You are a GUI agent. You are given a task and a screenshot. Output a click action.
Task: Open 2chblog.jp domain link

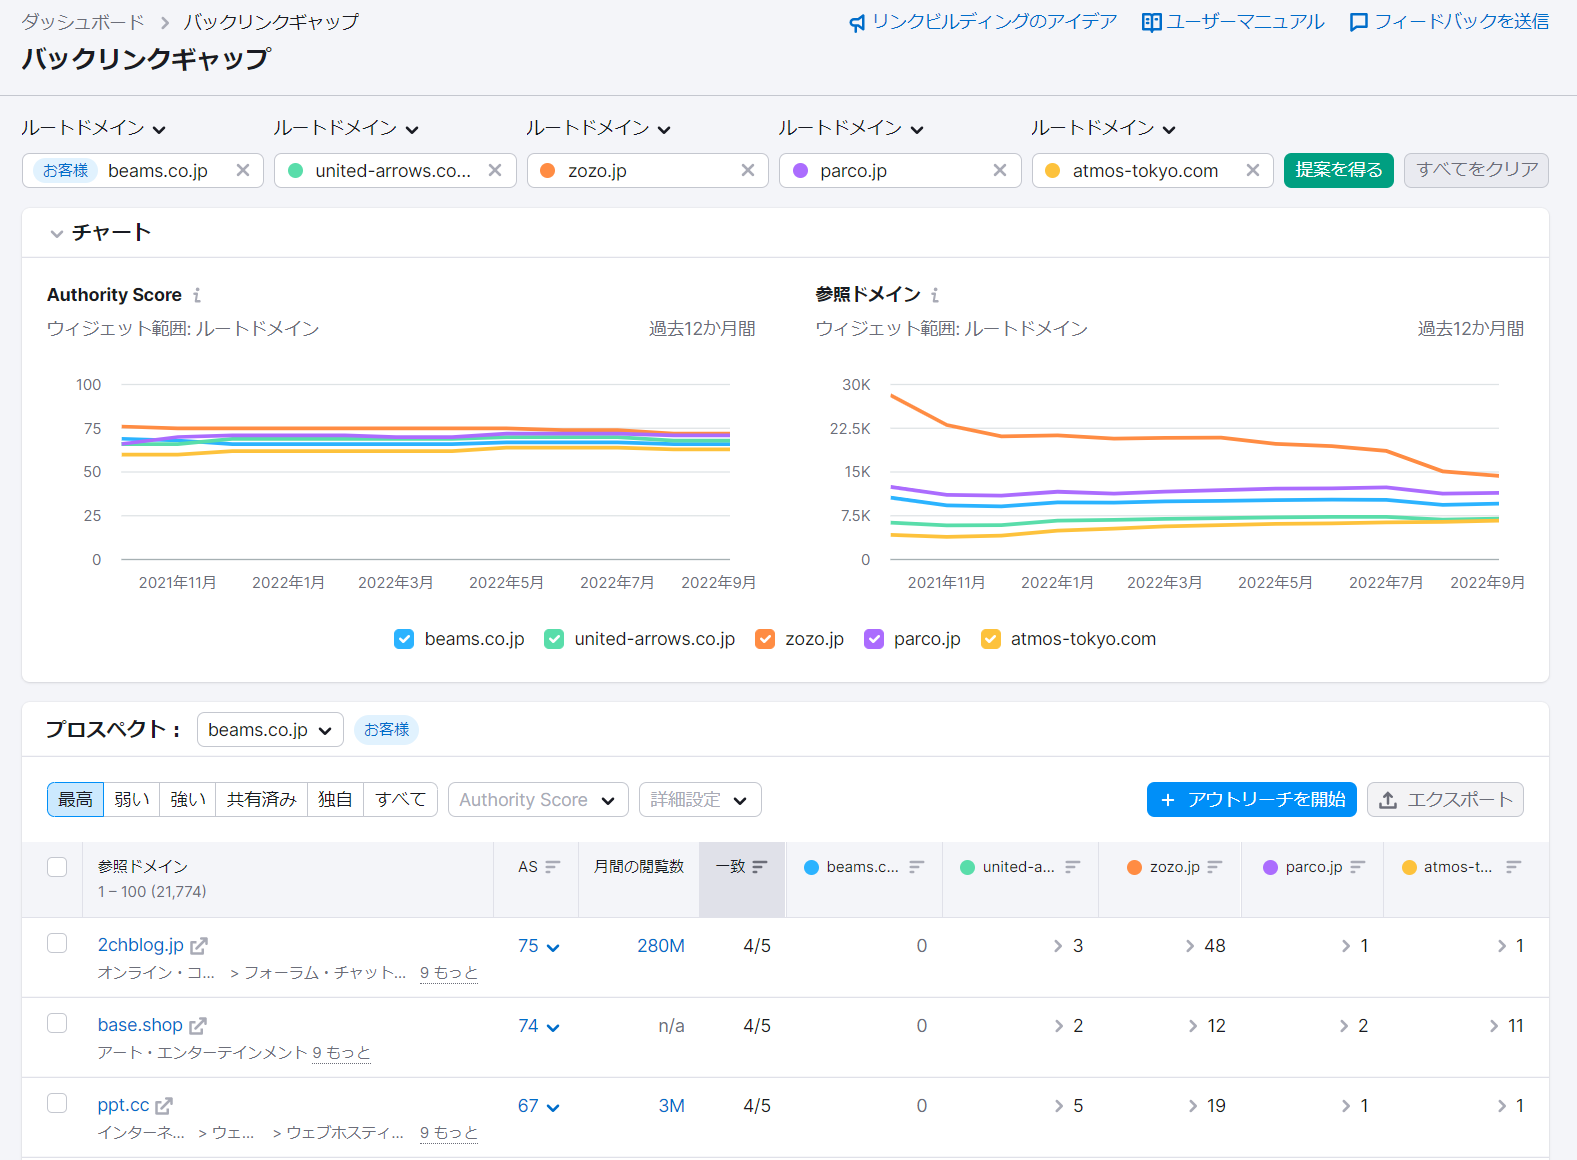coord(141,945)
